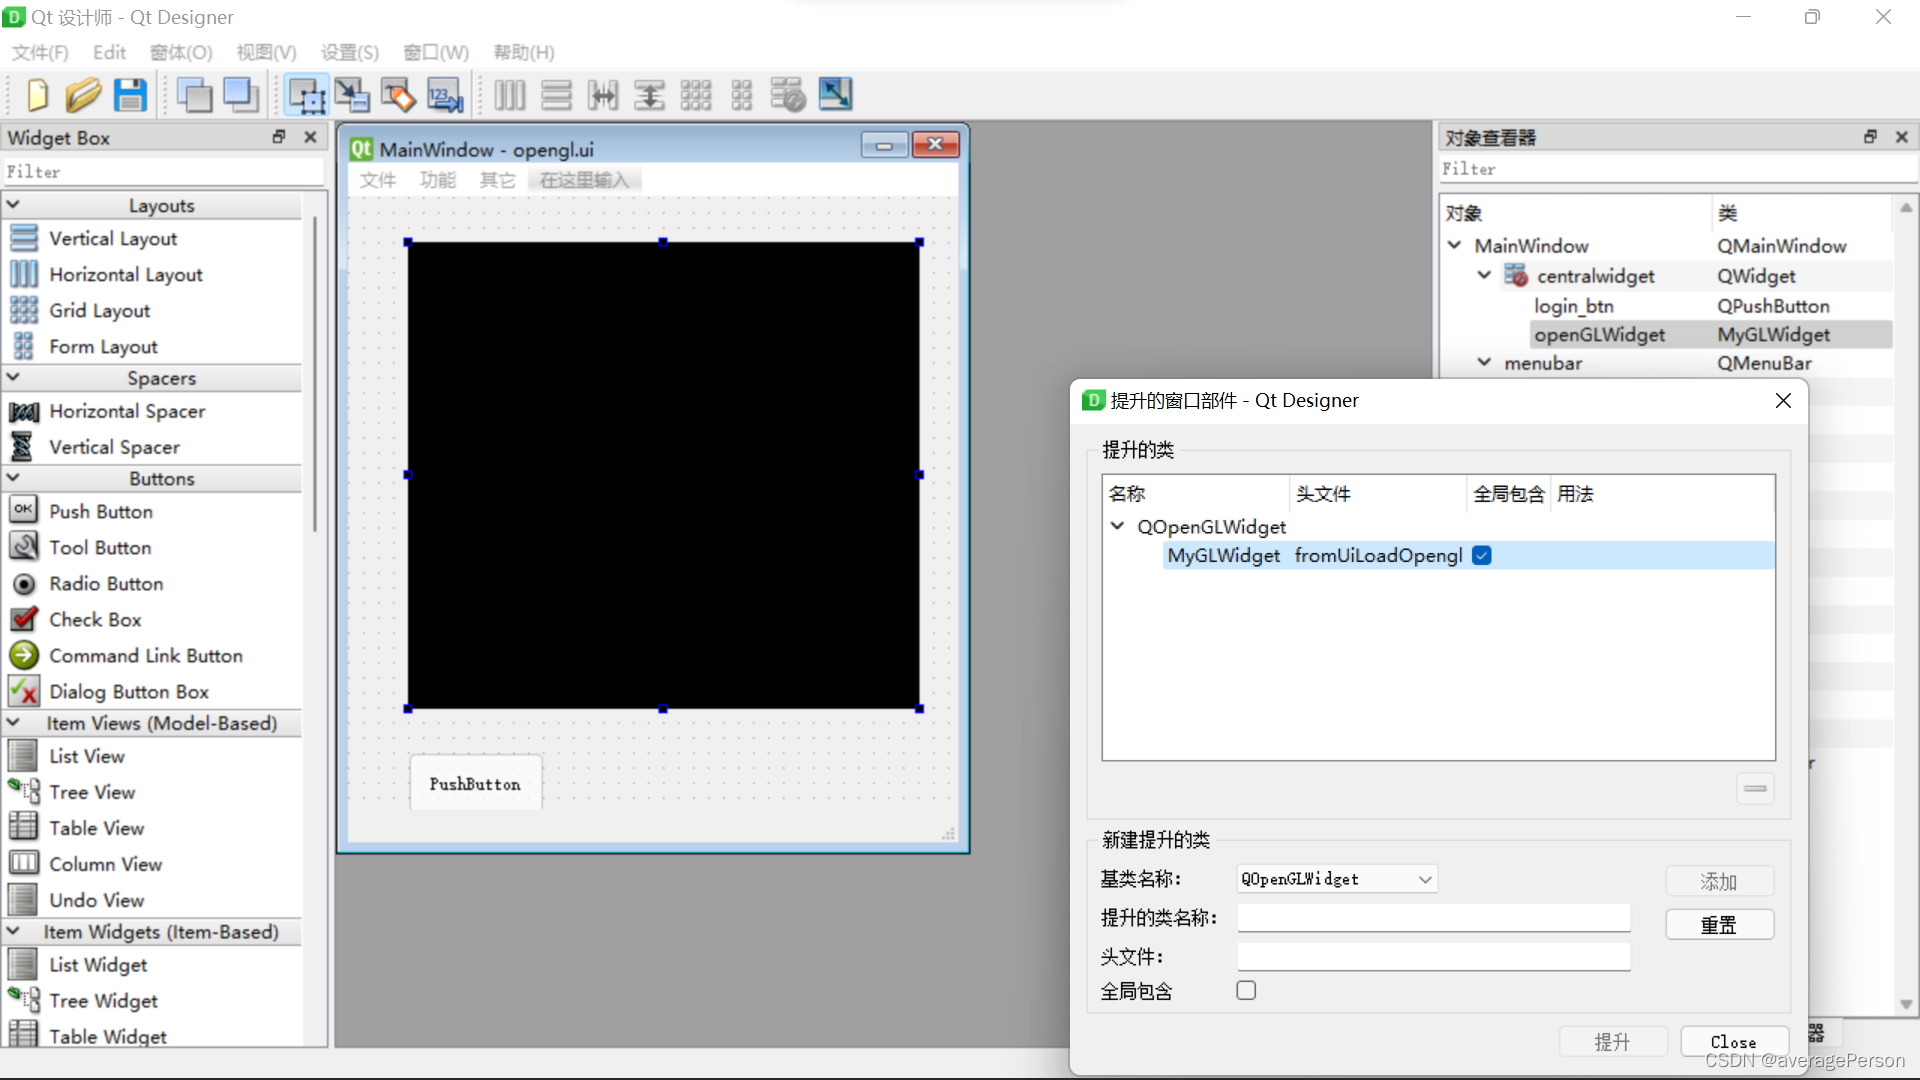Click the New Form toolbar icon
The width and height of the screenshot is (1920, 1080).
point(37,95)
